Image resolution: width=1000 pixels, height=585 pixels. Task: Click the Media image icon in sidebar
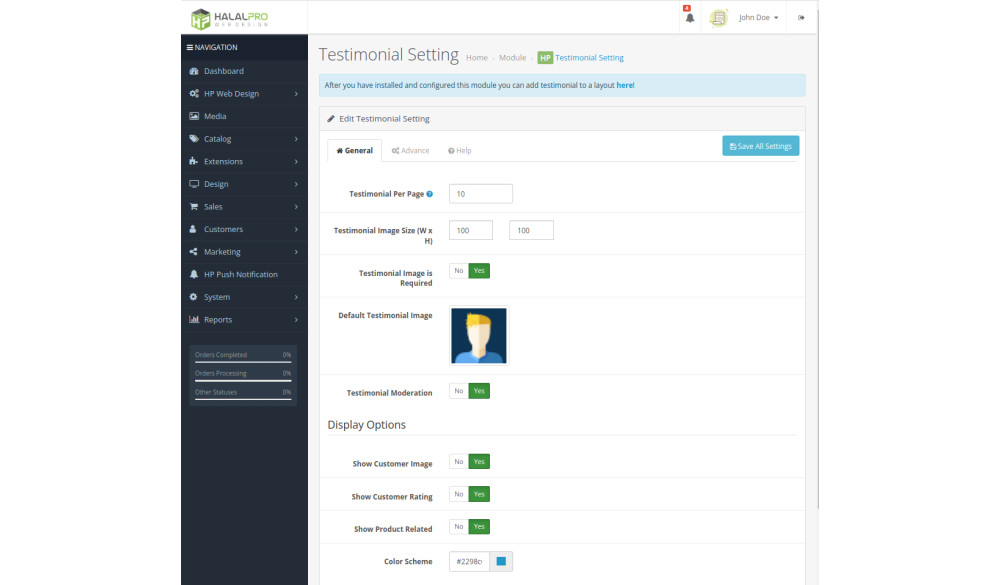194,116
